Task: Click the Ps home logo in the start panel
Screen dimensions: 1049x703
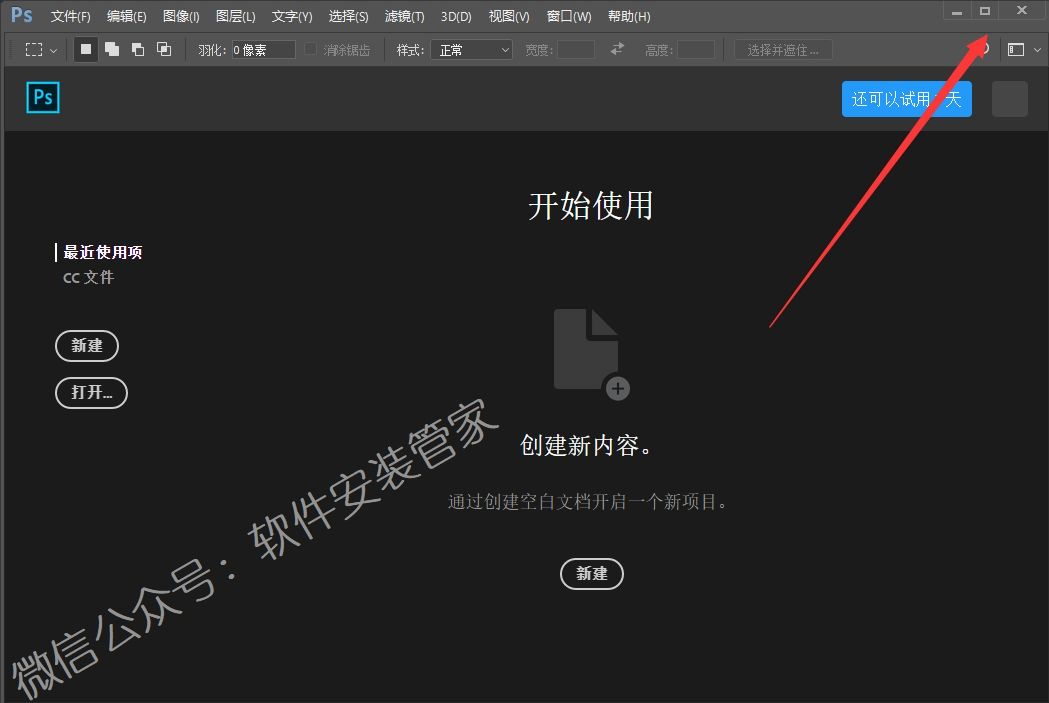Action: coord(43,98)
